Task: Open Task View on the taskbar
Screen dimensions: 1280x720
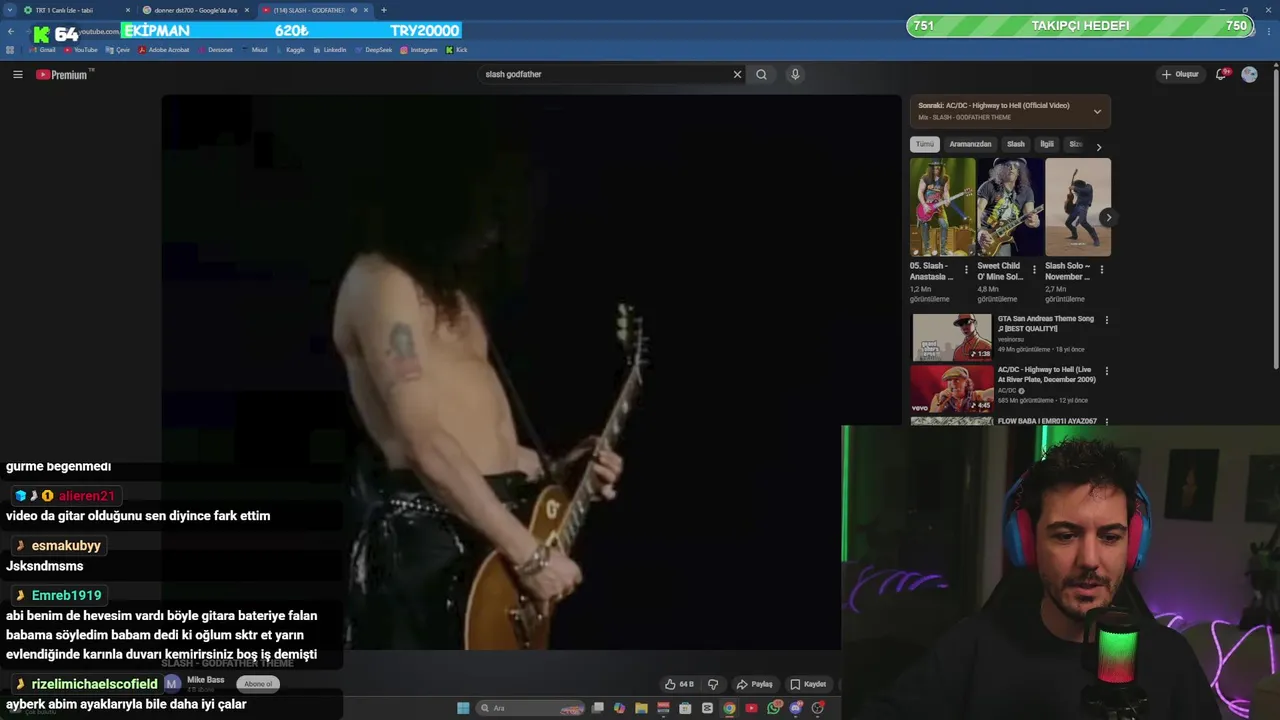Action: (x=597, y=708)
